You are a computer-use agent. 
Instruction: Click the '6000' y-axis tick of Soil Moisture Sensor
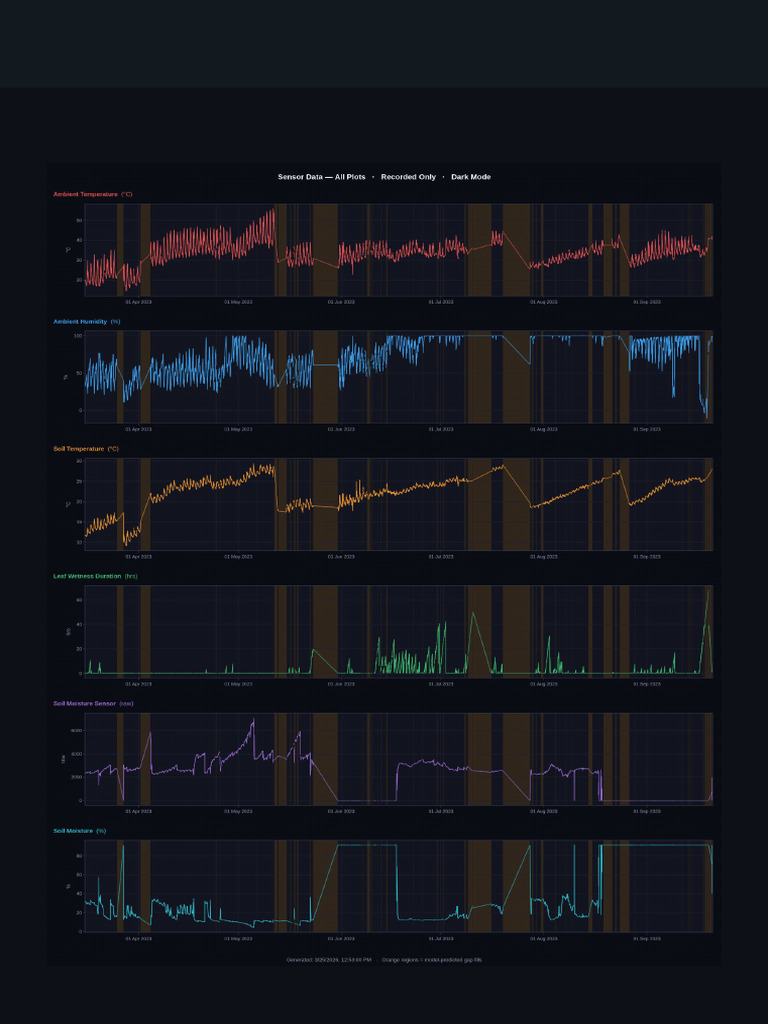coord(76,731)
